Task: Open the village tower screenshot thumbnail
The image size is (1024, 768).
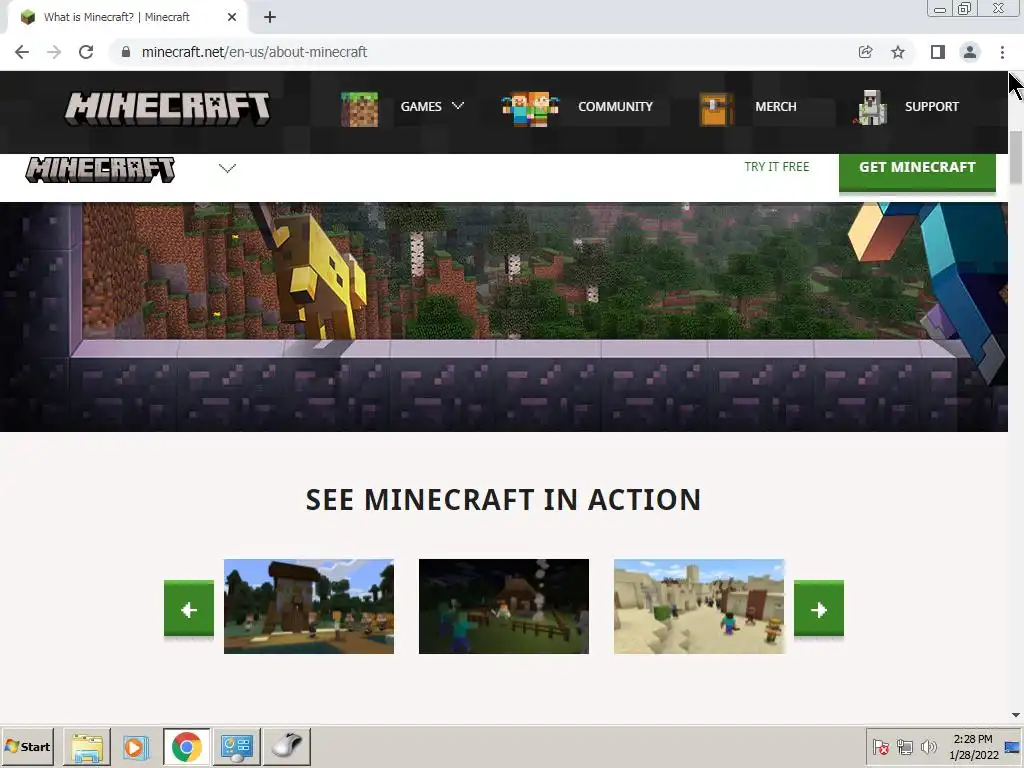Action: (309, 606)
